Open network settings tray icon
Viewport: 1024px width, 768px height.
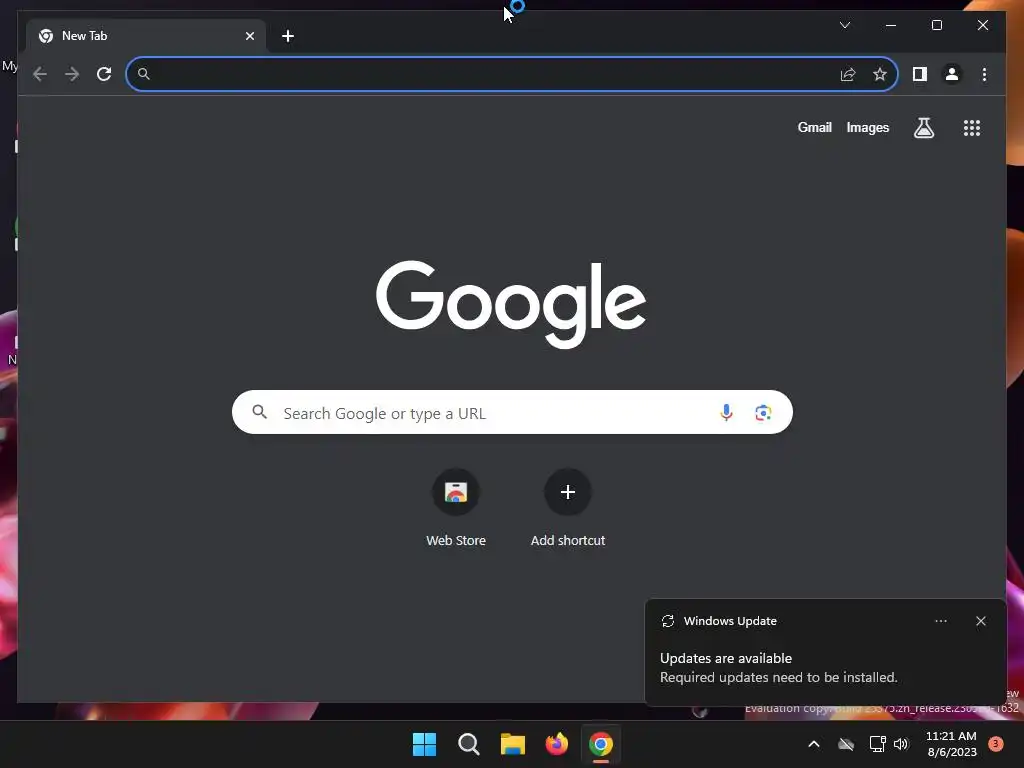[x=877, y=744]
